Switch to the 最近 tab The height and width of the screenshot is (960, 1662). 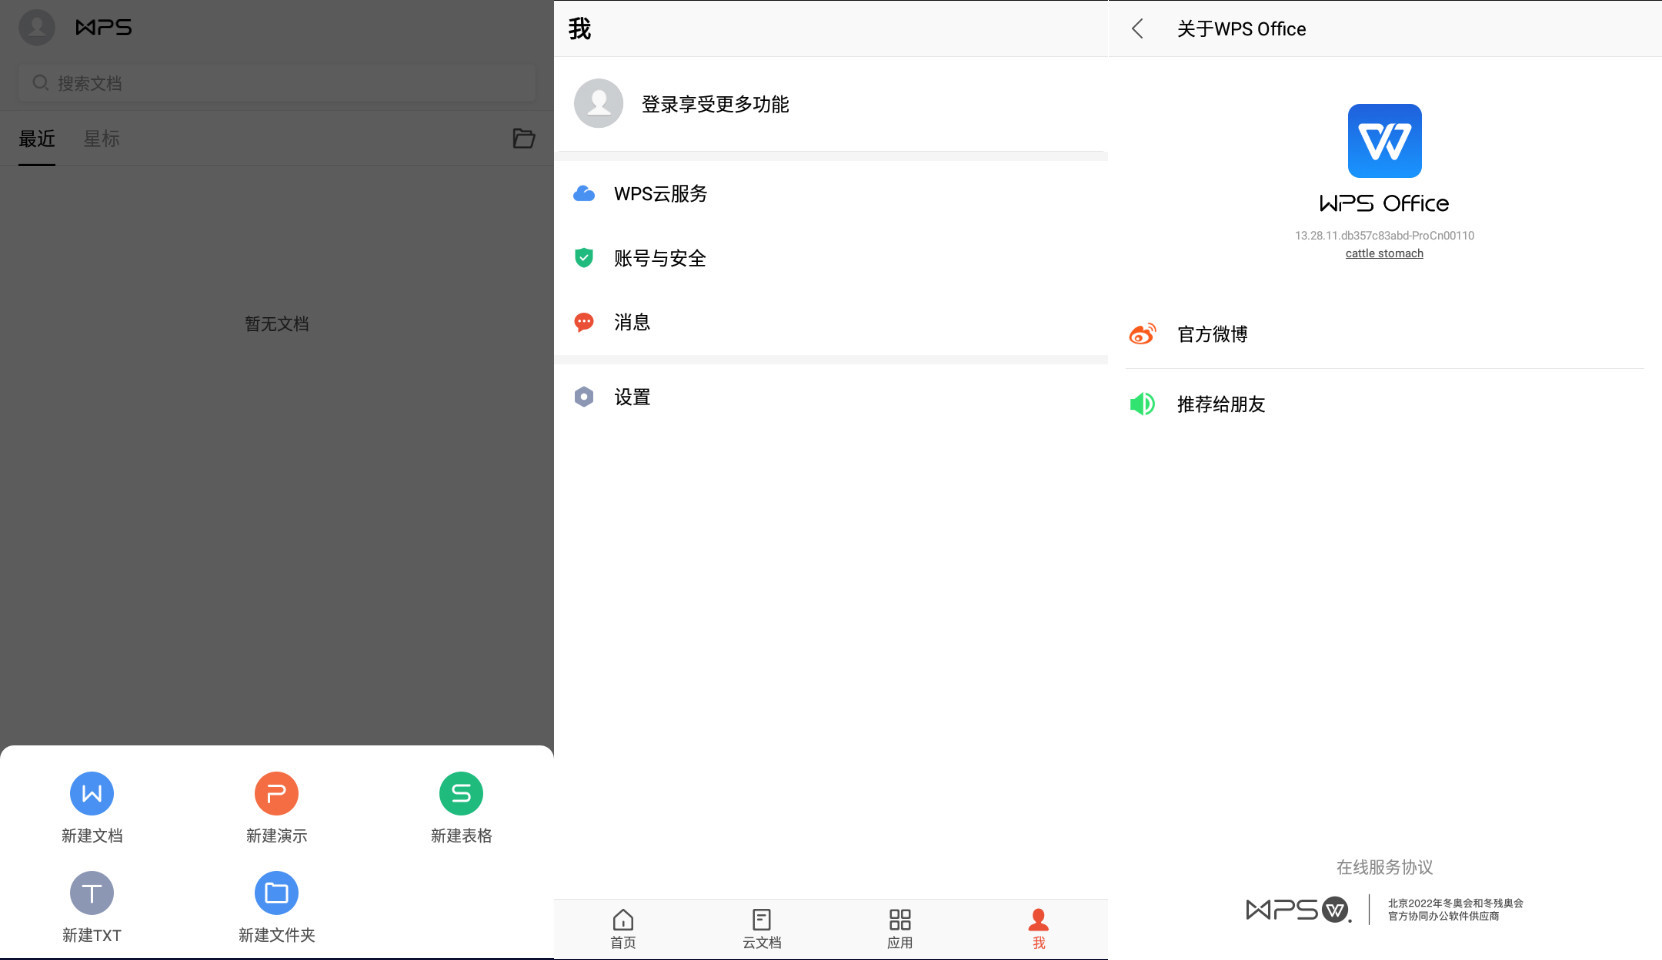click(x=37, y=139)
